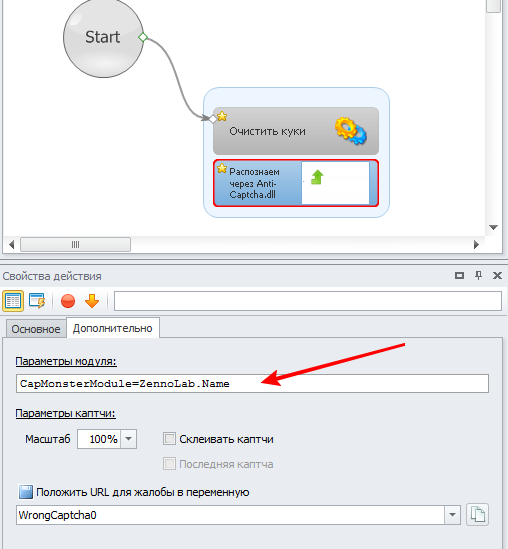Click the horizontal scrollbar thumb in canvas

coord(75,244)
